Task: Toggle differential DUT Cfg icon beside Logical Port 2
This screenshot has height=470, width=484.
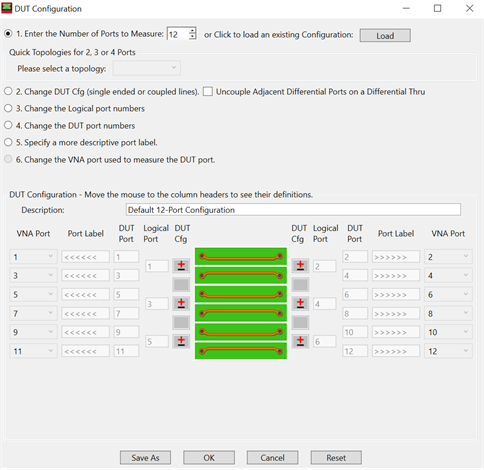Action: pos(300,265)
